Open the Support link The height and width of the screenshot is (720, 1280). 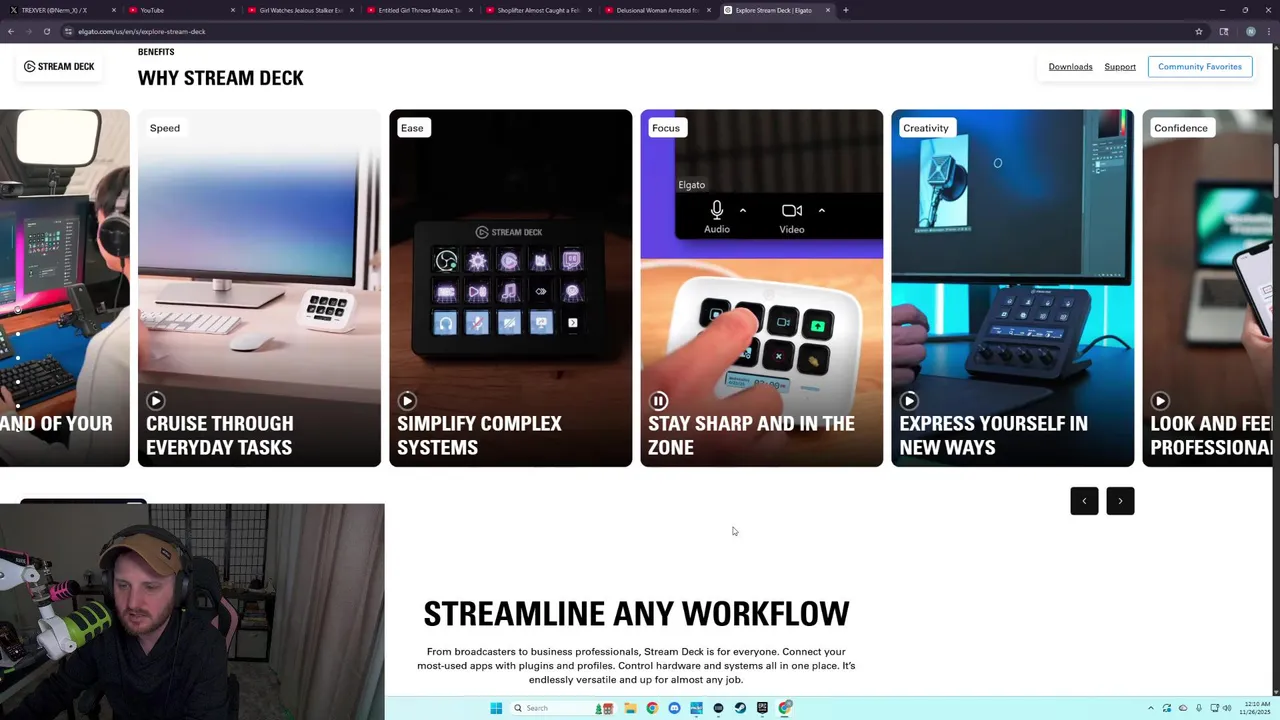1120,67
